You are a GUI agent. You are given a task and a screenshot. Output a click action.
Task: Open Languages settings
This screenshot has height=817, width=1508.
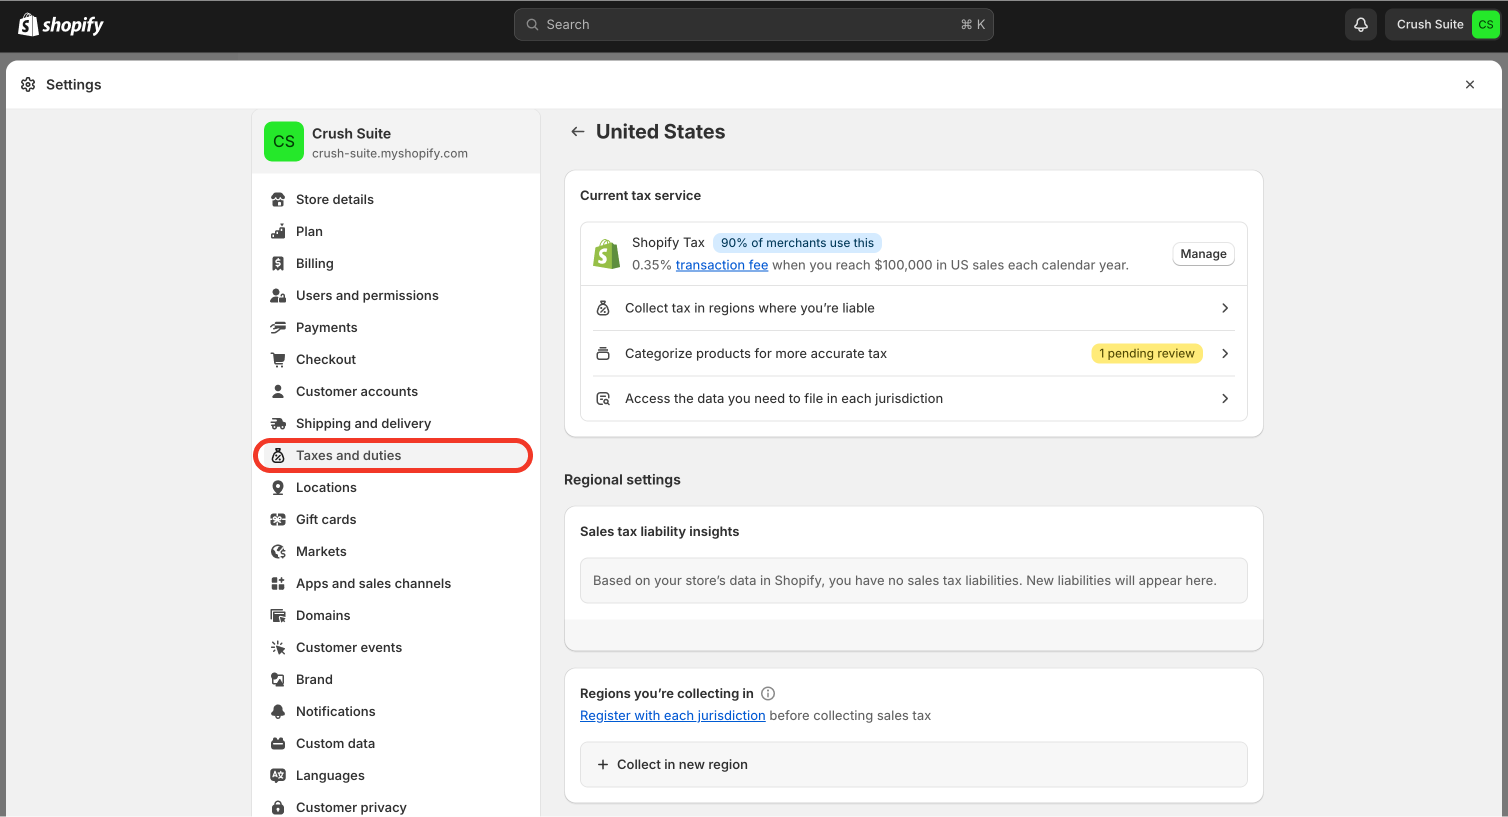[395, 776]
